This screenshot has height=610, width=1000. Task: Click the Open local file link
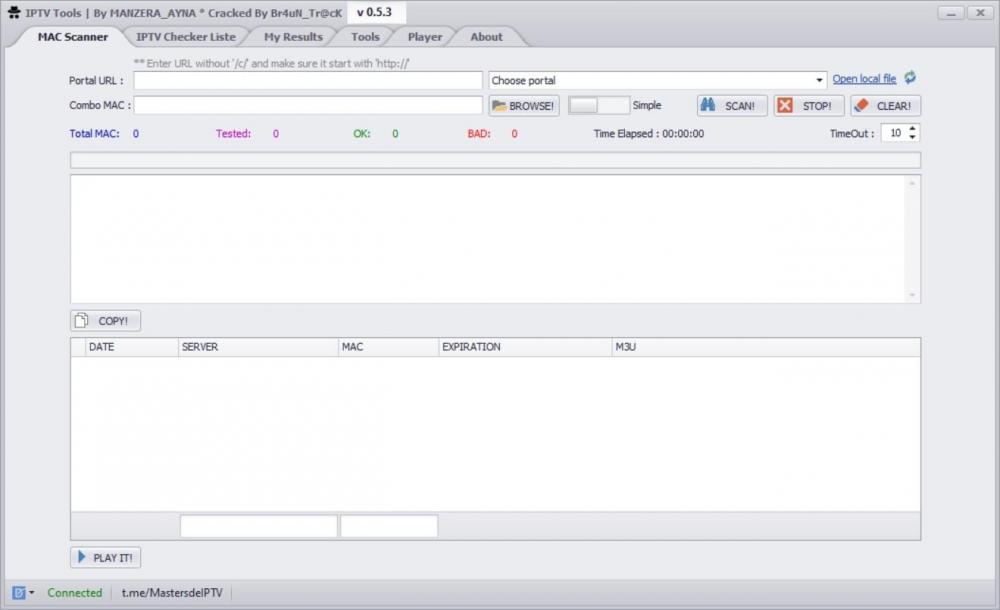click(864, 79)
